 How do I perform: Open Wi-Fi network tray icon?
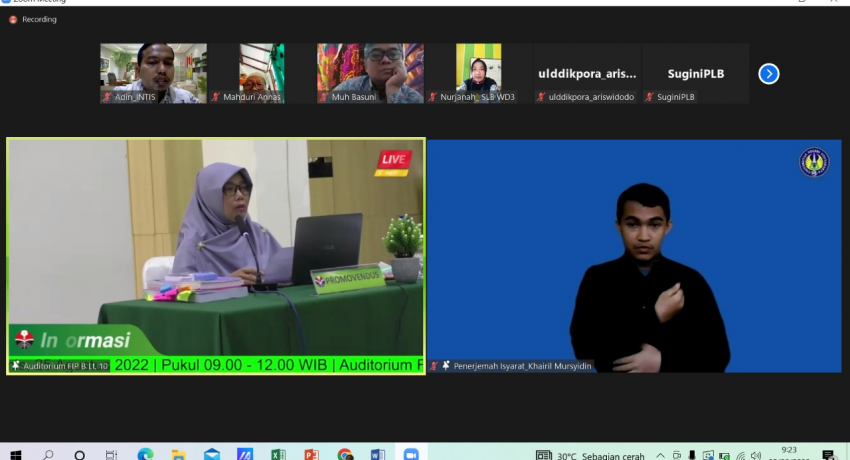[x=740, y=456]
